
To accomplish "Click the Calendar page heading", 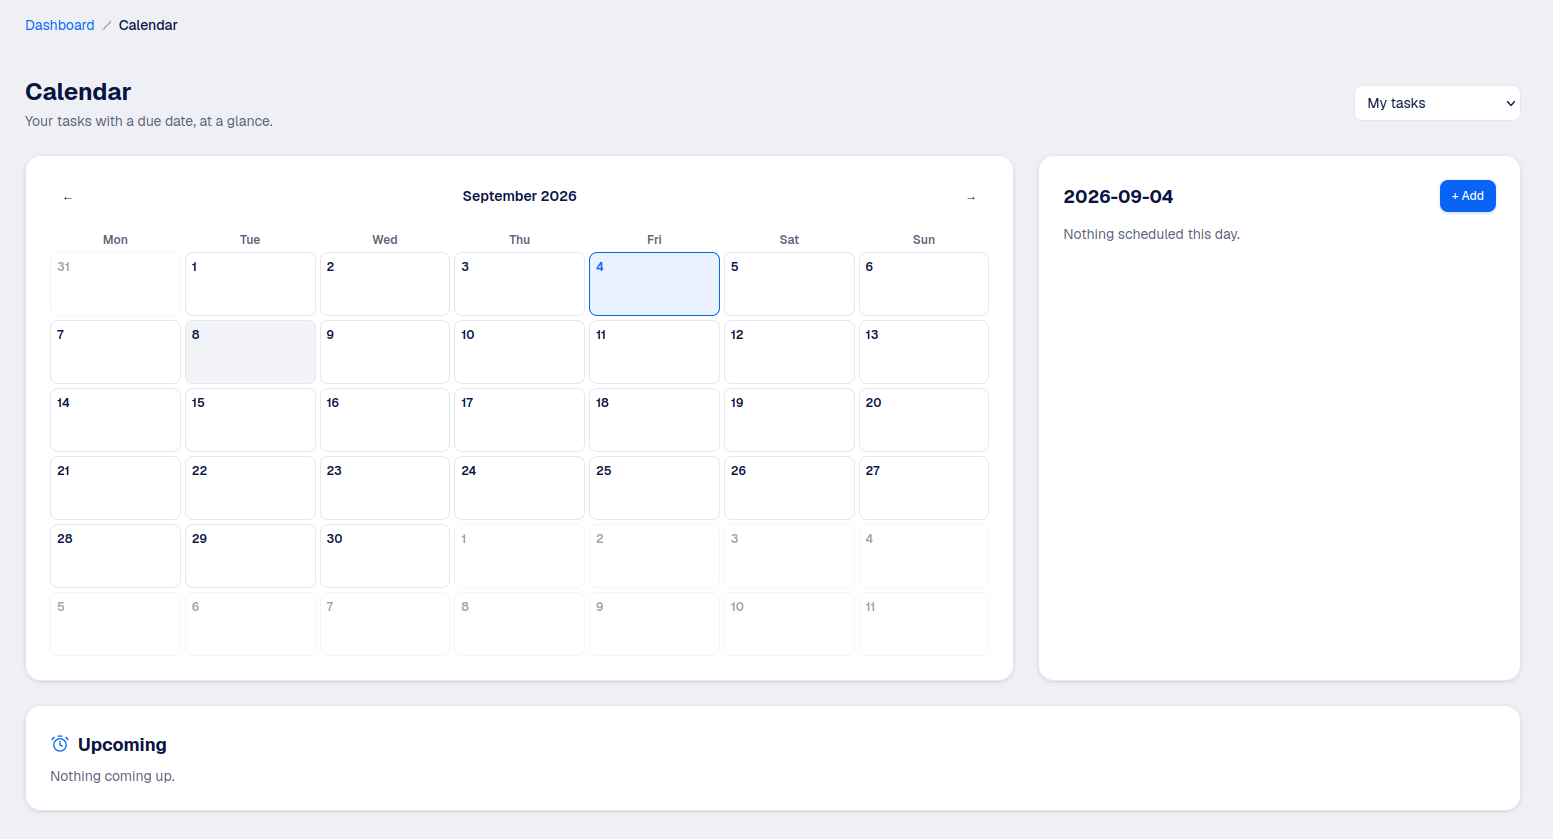I will 78,92.
